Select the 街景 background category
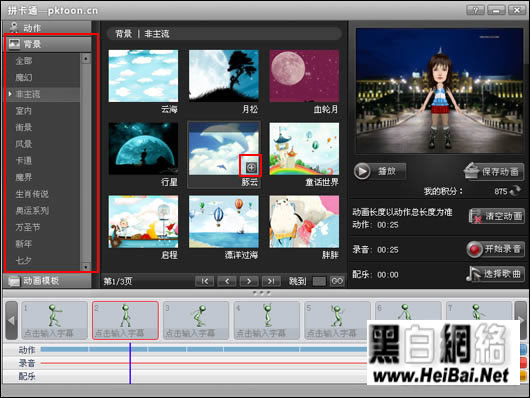Image resolution: width=530 pixels, height=398 pixels. pos(24,127)
